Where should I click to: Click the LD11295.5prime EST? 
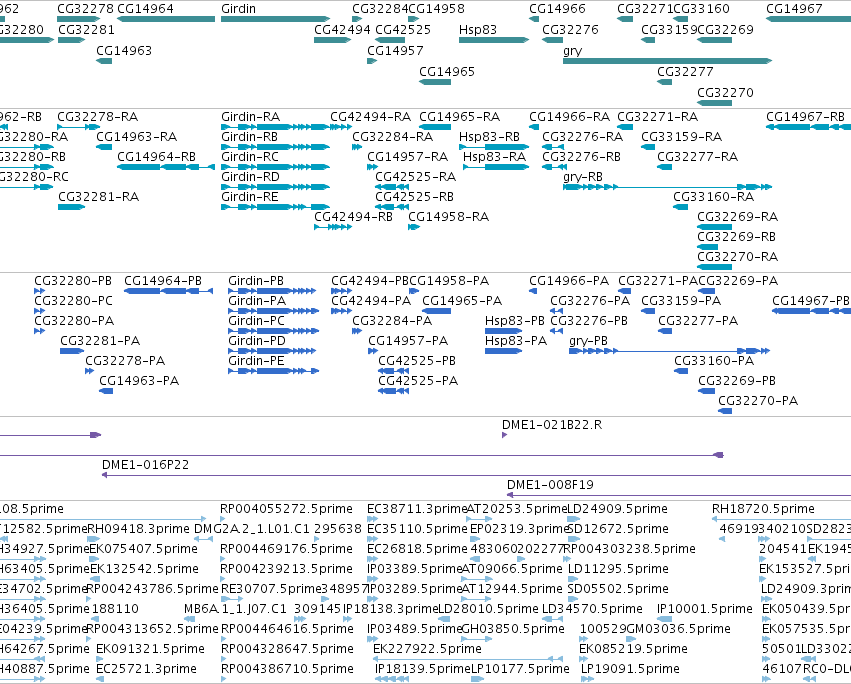click(x=618, y=568)
